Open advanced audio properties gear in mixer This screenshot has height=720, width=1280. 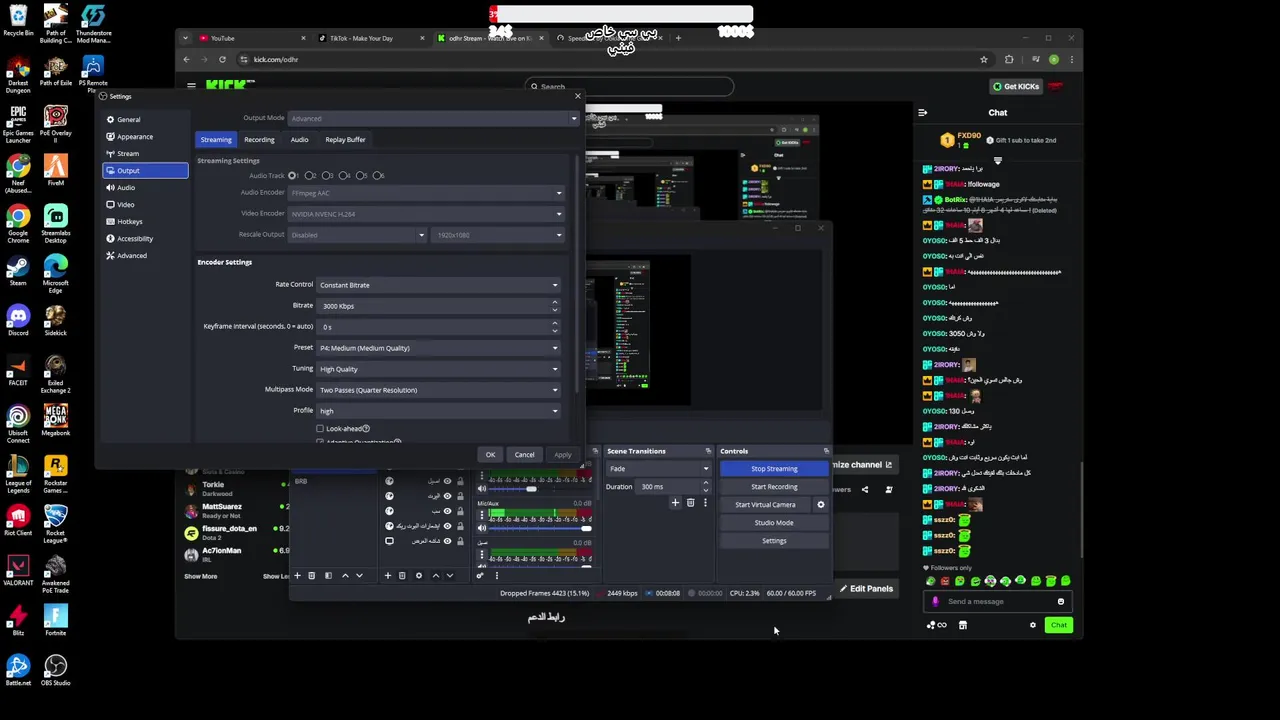tap(480, 575)
